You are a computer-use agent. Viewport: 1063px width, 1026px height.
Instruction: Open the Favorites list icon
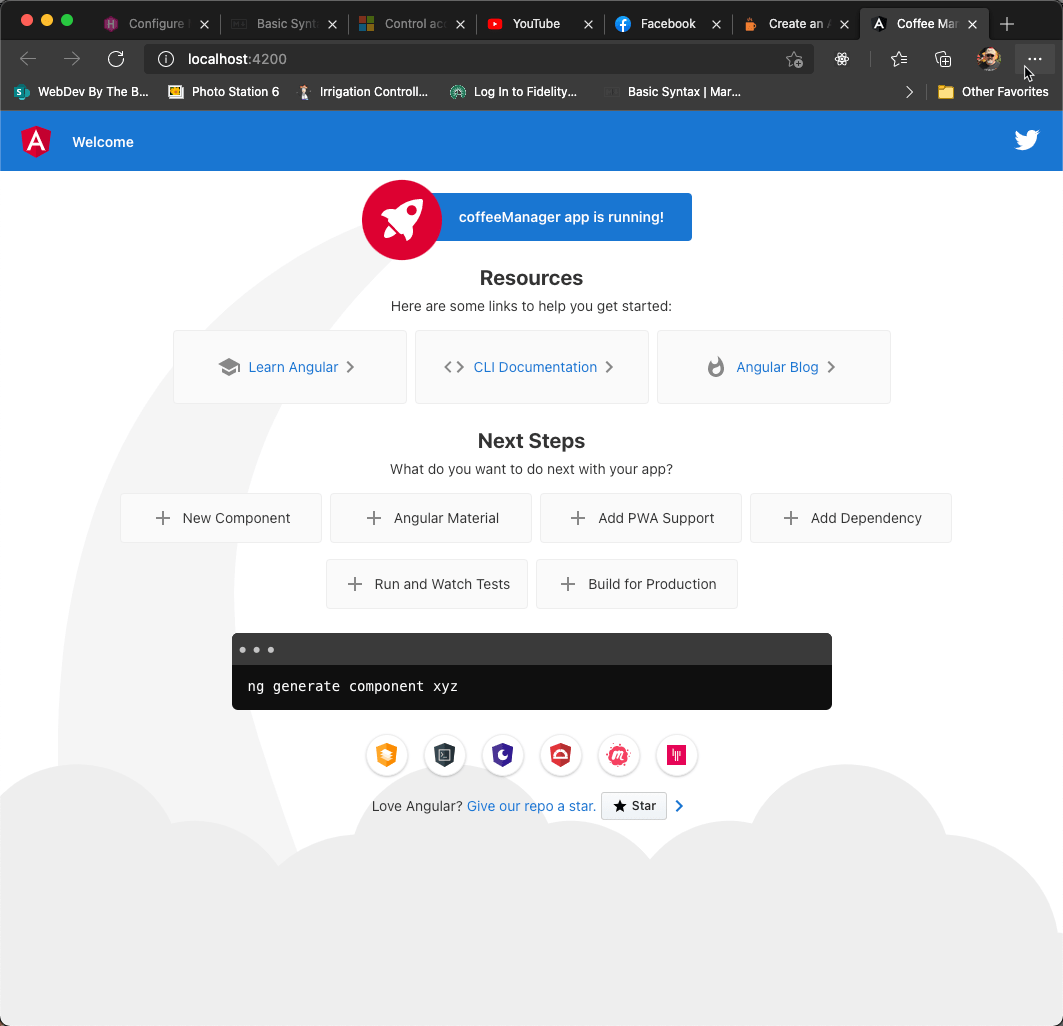(x=899, y=59)
